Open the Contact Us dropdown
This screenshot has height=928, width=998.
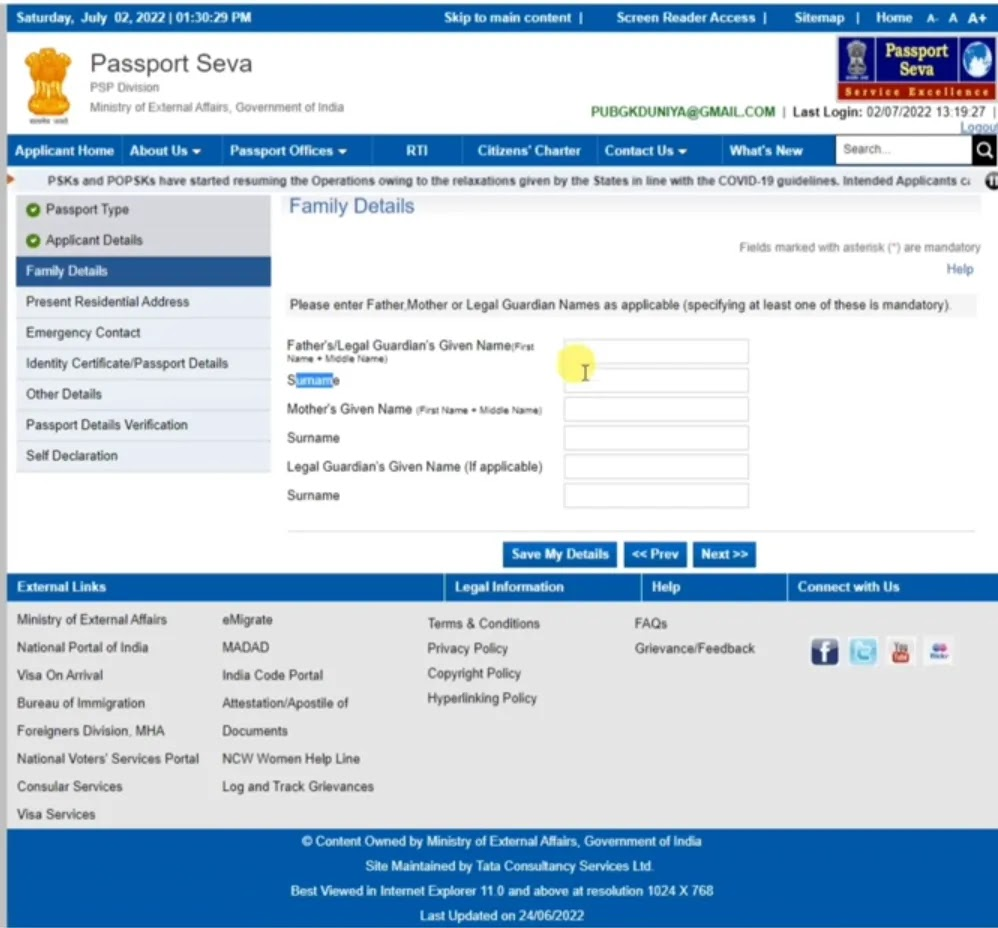coord(644,150)
